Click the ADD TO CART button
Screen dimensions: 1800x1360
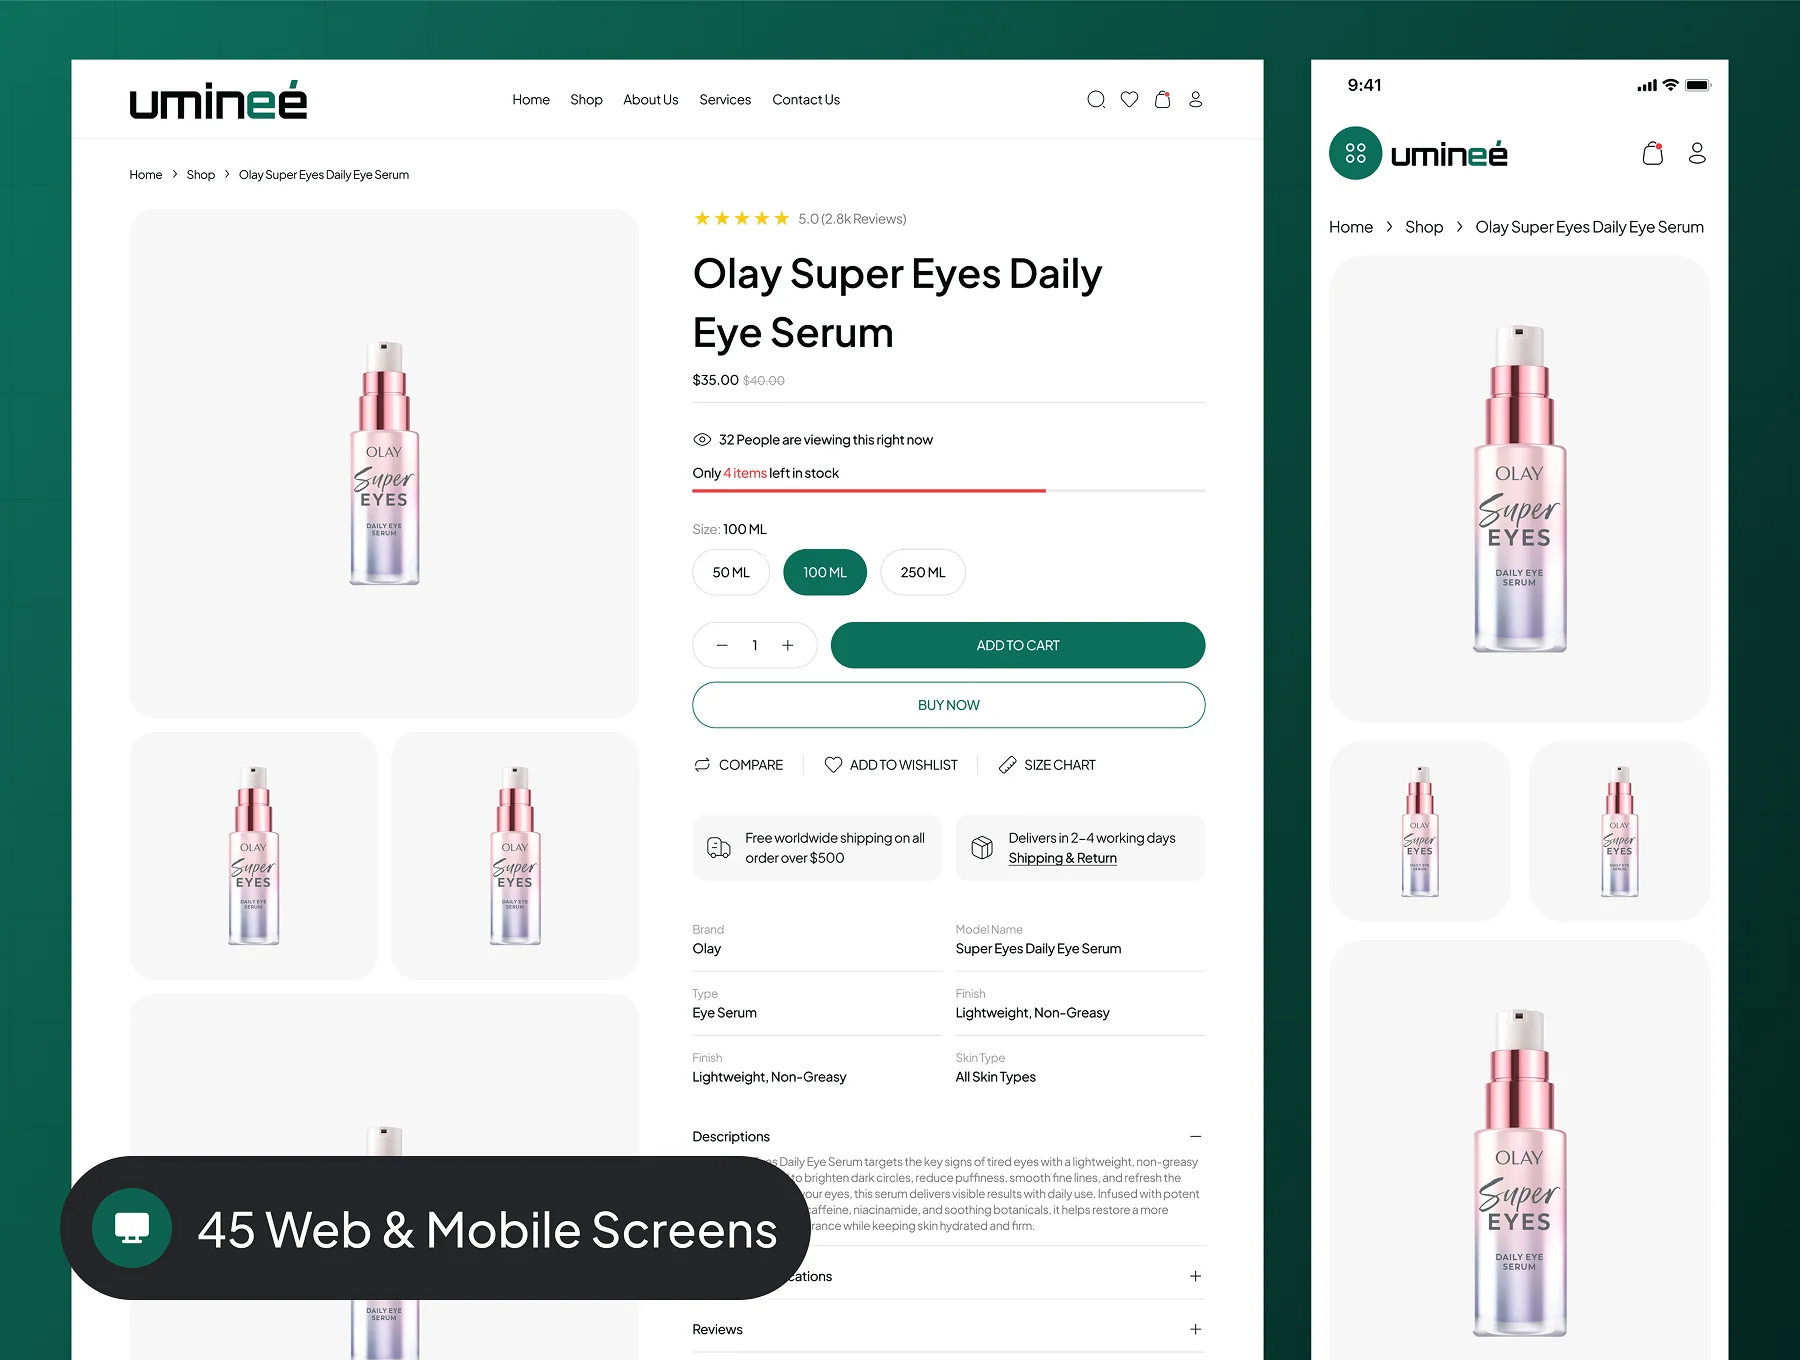(1018, 645)
